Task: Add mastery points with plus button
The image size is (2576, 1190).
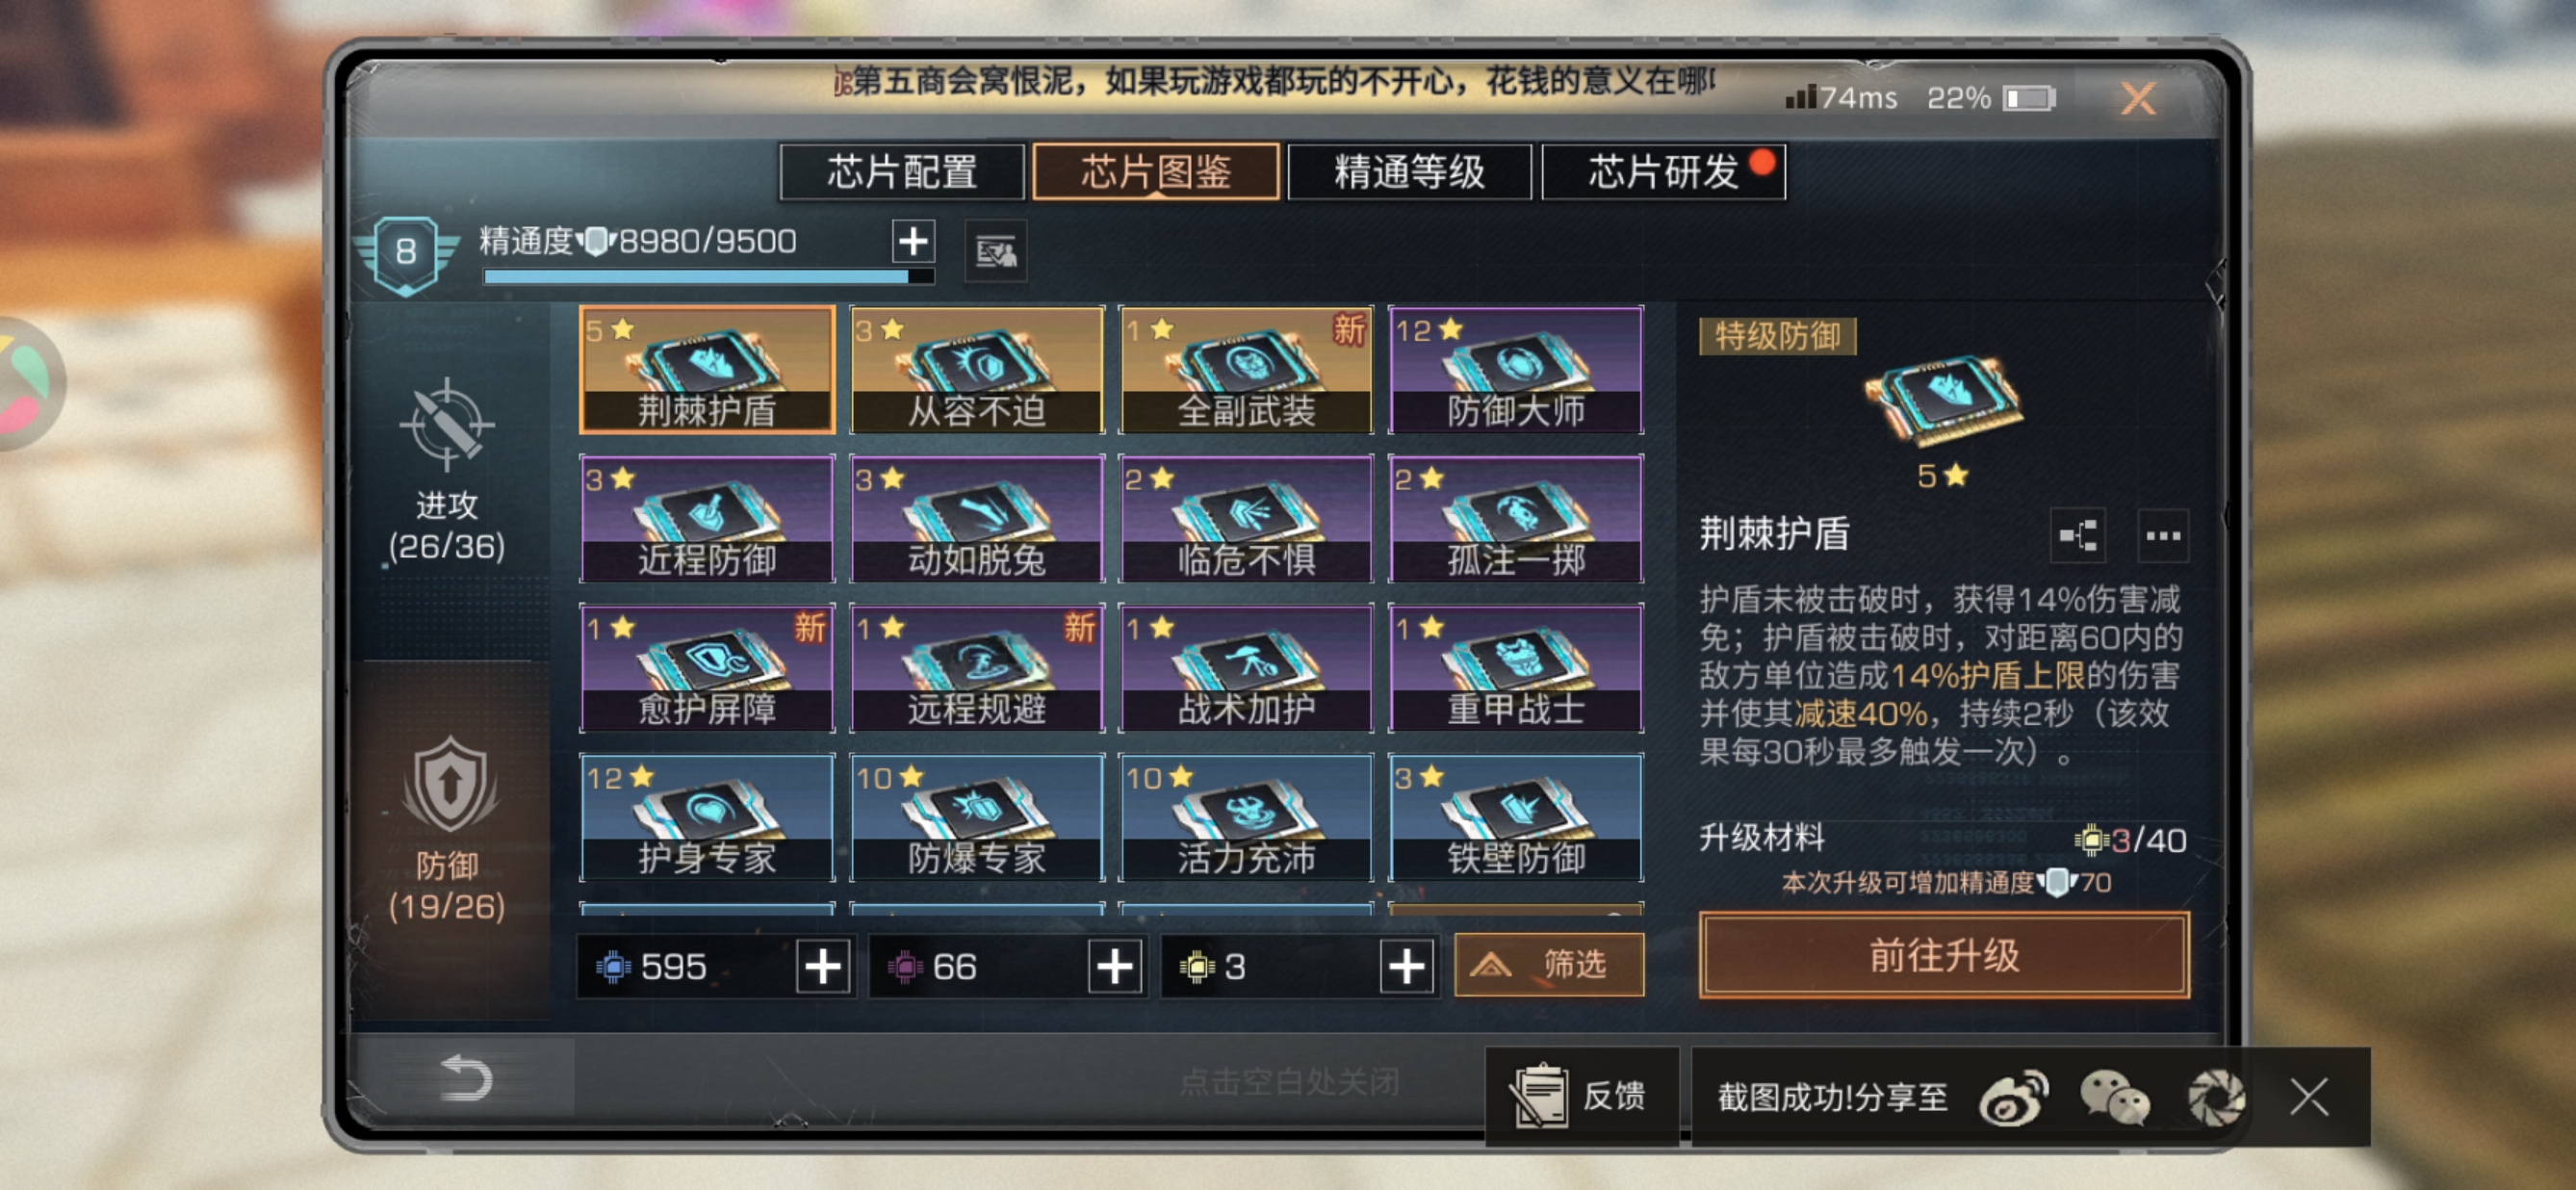Action: point(913,241)
